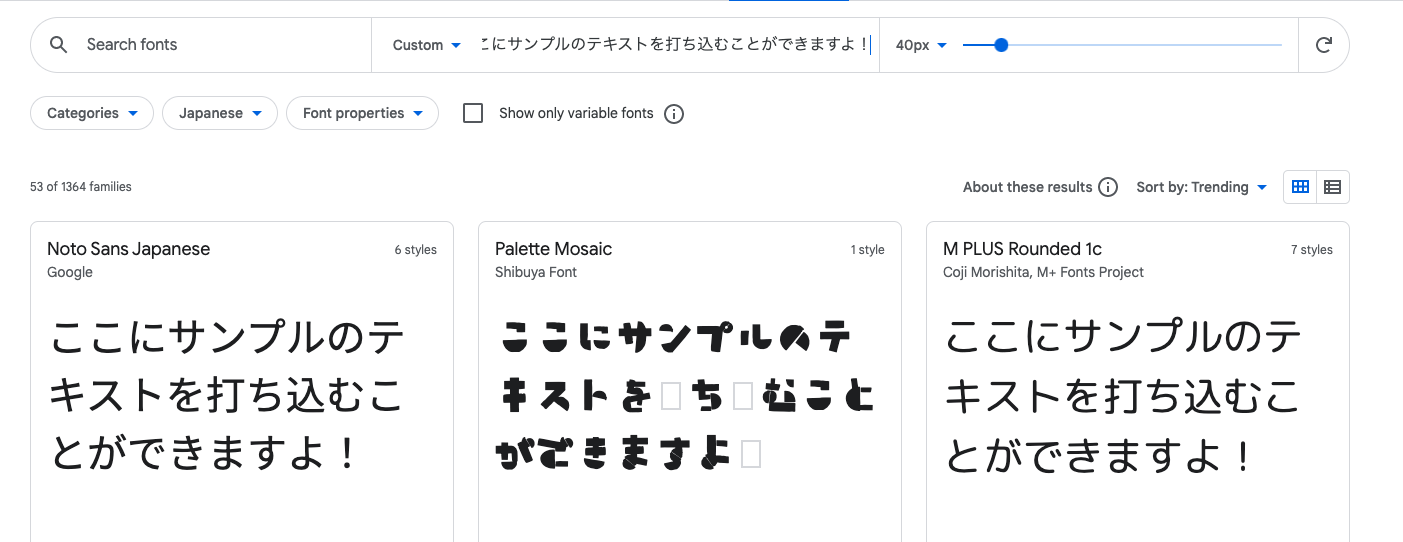Screen dimensions: 1403x542
Task: Click the font size slider handle
Action: pyautogui.click(x=1001, y=45)
